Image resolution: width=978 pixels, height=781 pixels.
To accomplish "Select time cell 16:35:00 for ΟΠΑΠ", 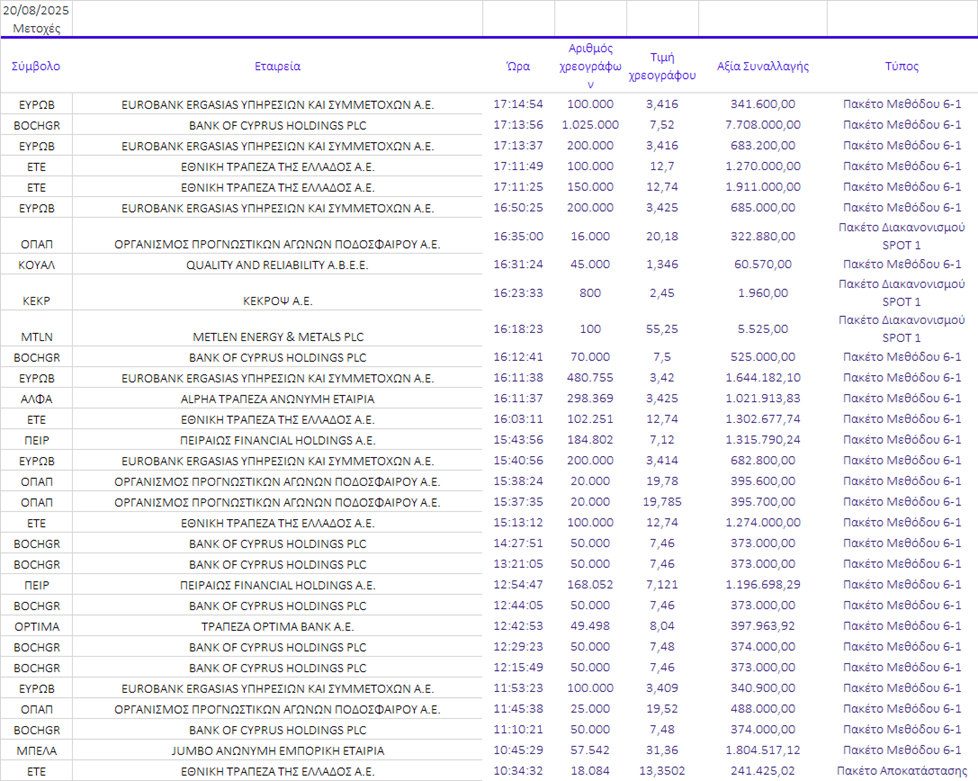I will point(518,236).
